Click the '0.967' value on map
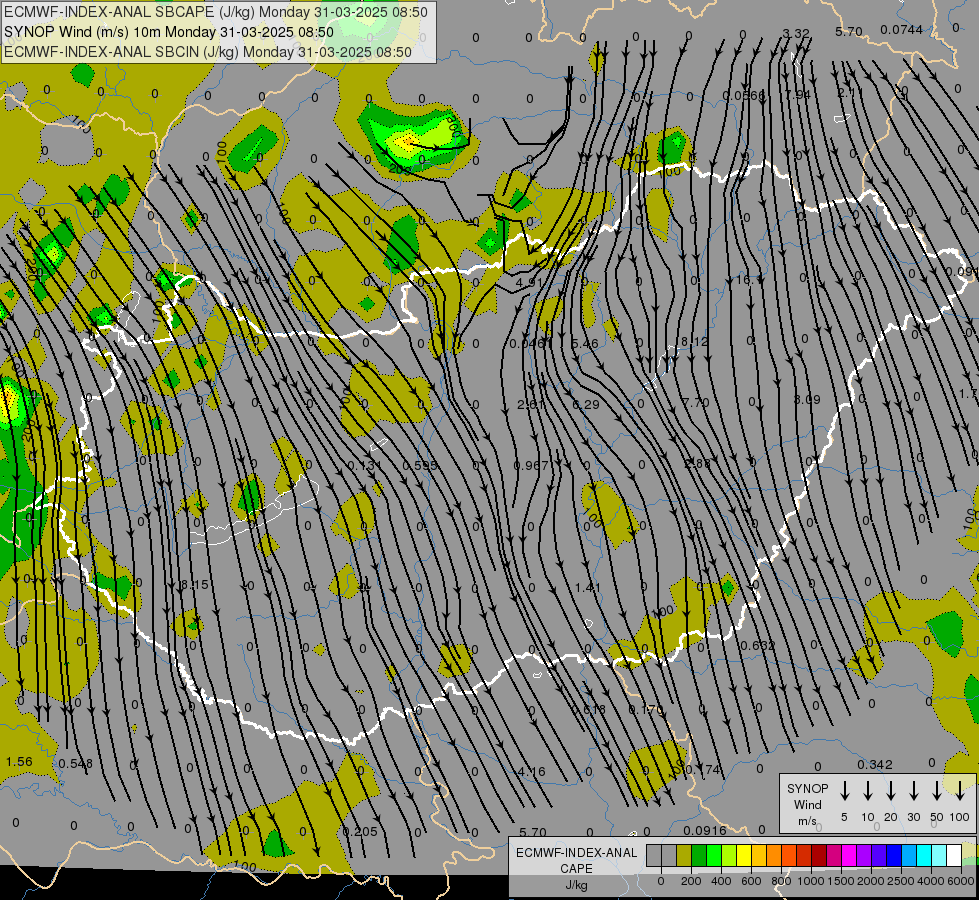979x900 pixels. click(531, 466)
